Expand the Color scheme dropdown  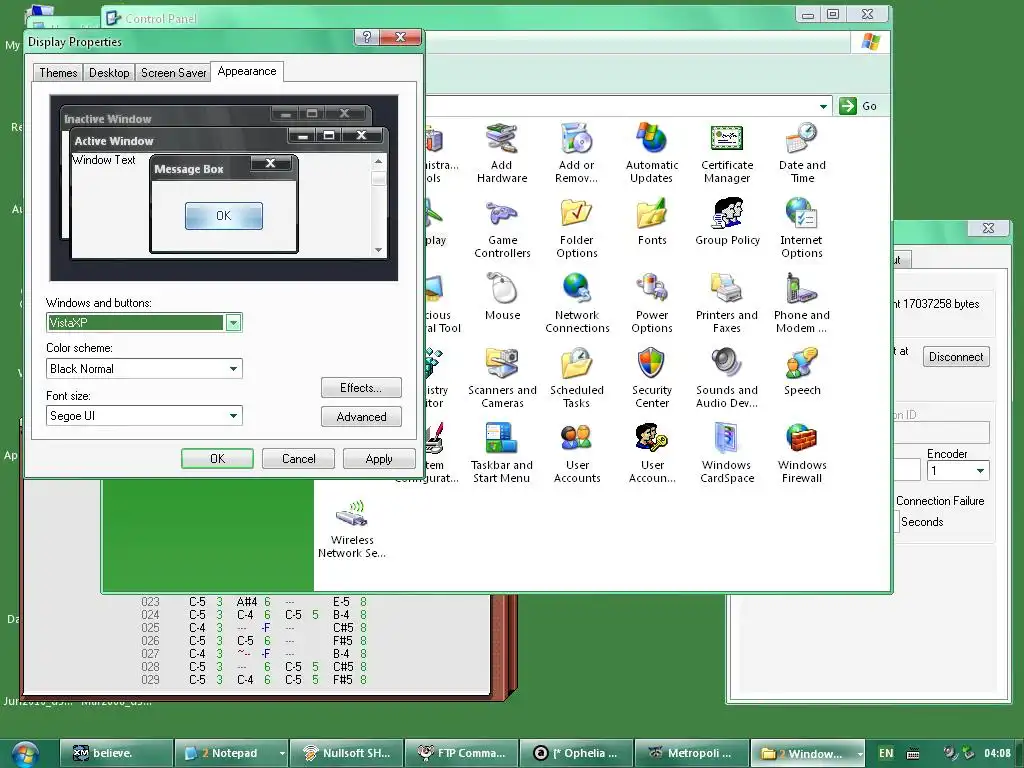[233, 369]
